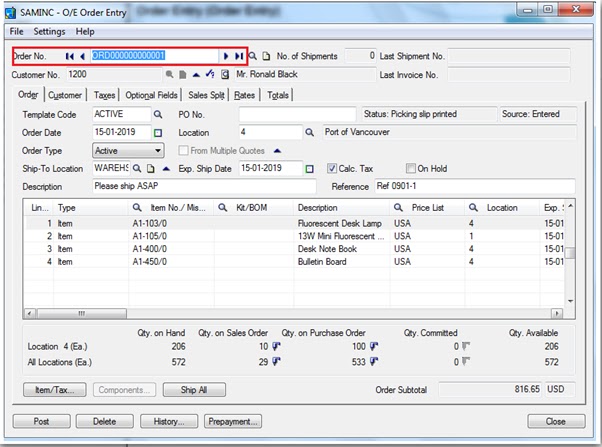The height and width of the screenshot is (447, 602).
Task: Open customer credit check icon
Action: coord(210,74)
